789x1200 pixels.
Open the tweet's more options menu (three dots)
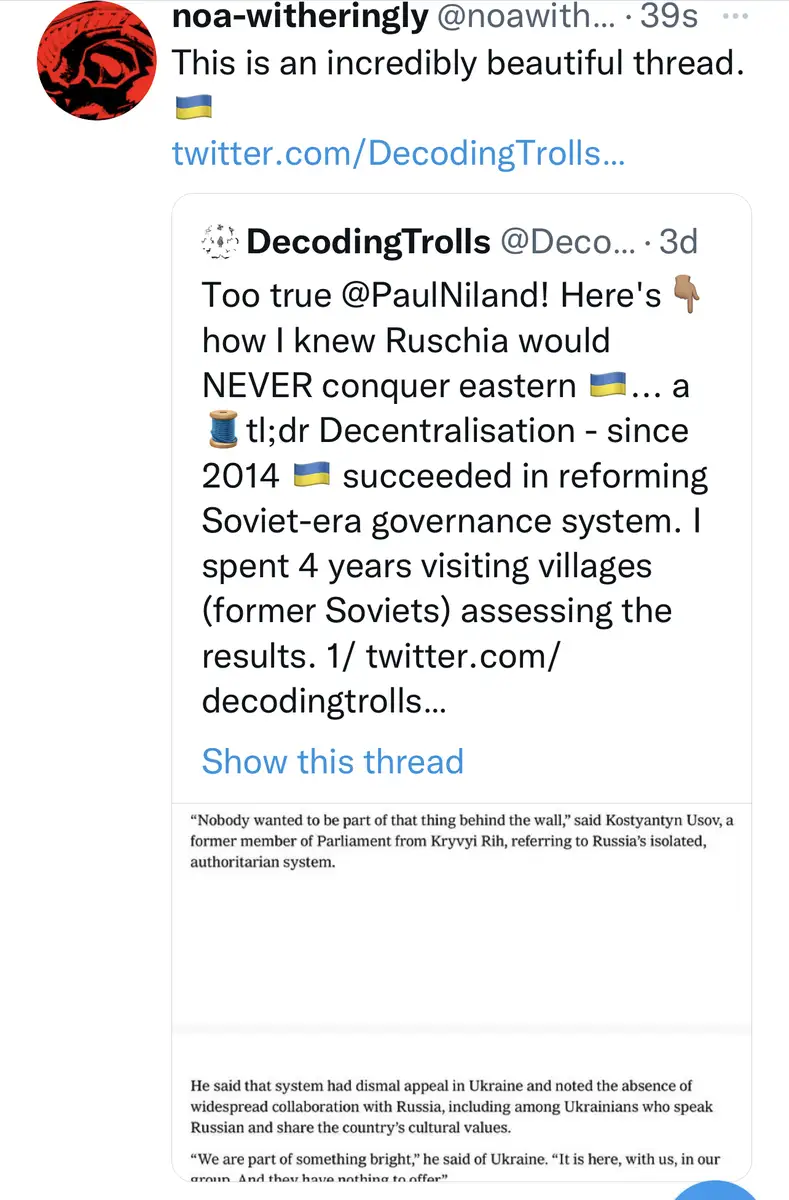click(733, 19)
